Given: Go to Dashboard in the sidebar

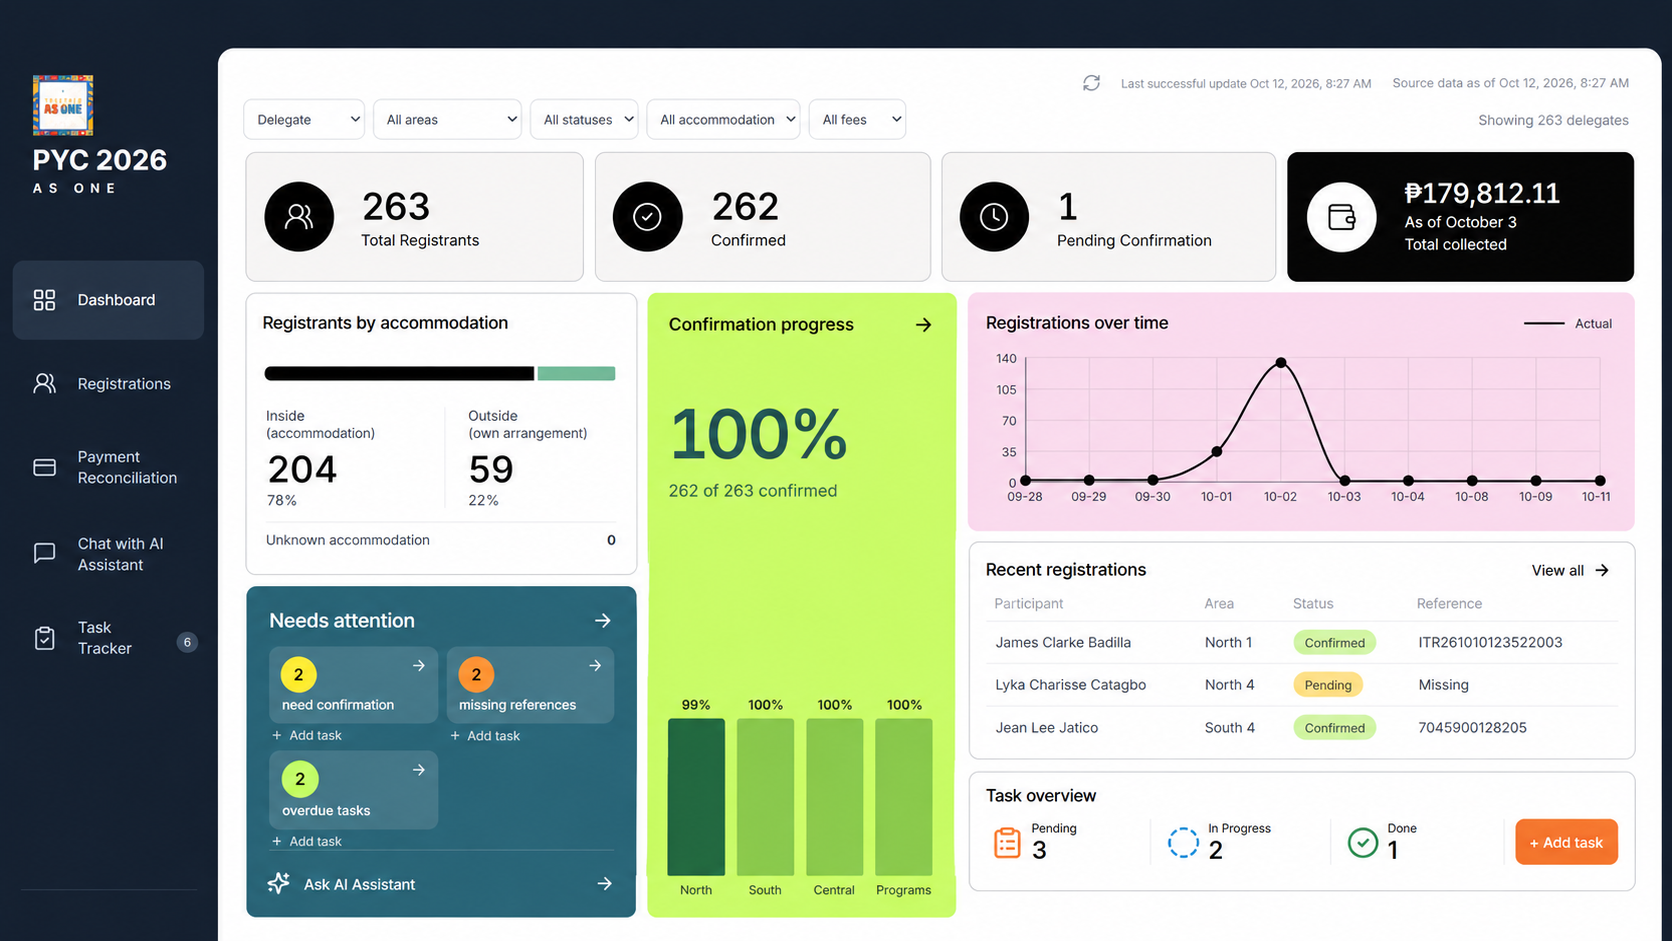Looking at the screenshot, I should pos(108,300).
